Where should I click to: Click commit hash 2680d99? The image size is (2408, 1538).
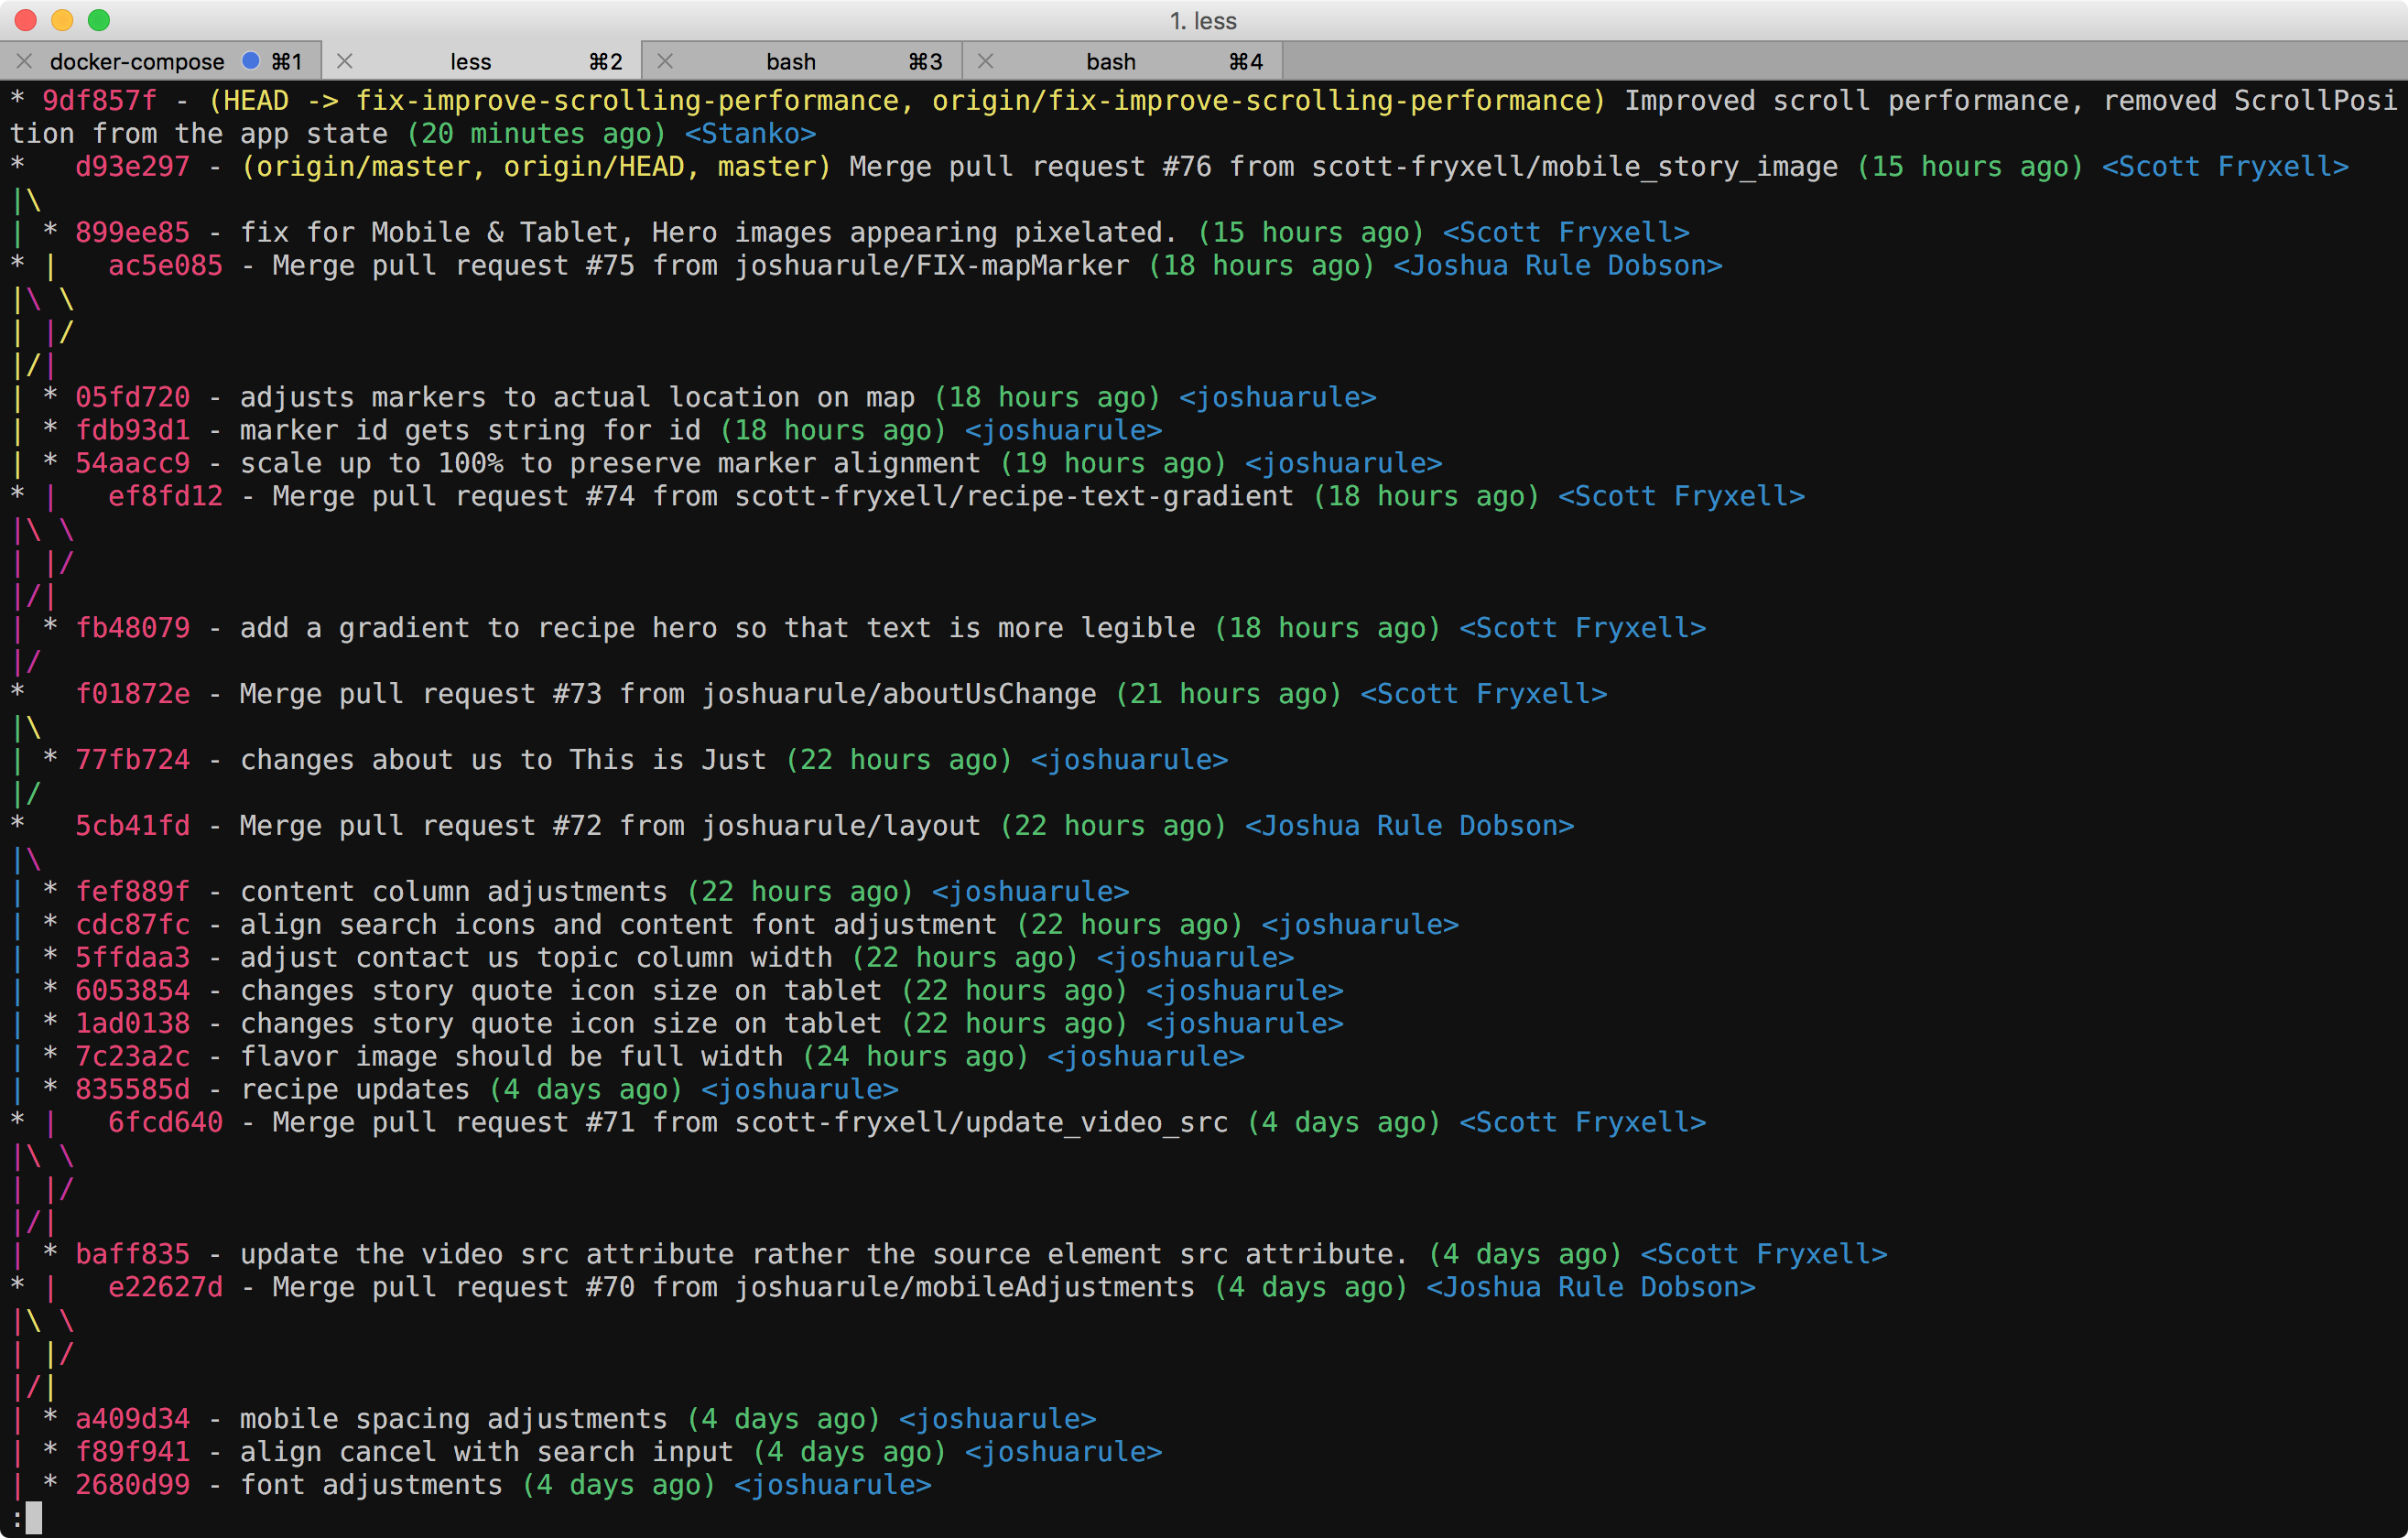132,1487
